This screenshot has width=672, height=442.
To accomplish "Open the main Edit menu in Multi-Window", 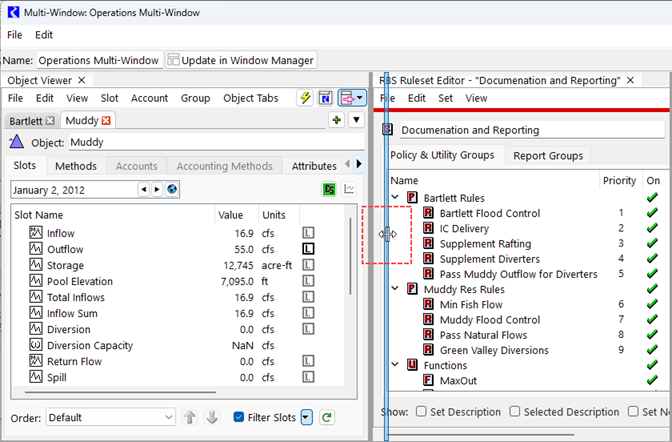I will [44, 35].
